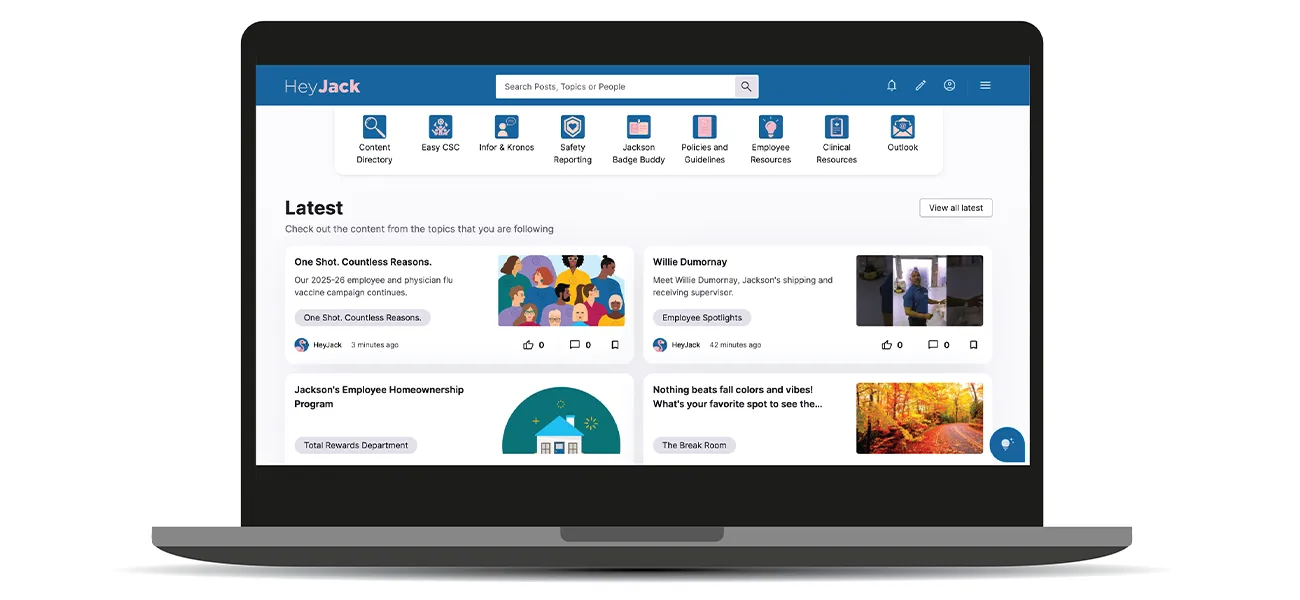Open the house illustration thumbnail
Image resolution: width=1300 pixels, height=600 pixels.
pos(561,419)
